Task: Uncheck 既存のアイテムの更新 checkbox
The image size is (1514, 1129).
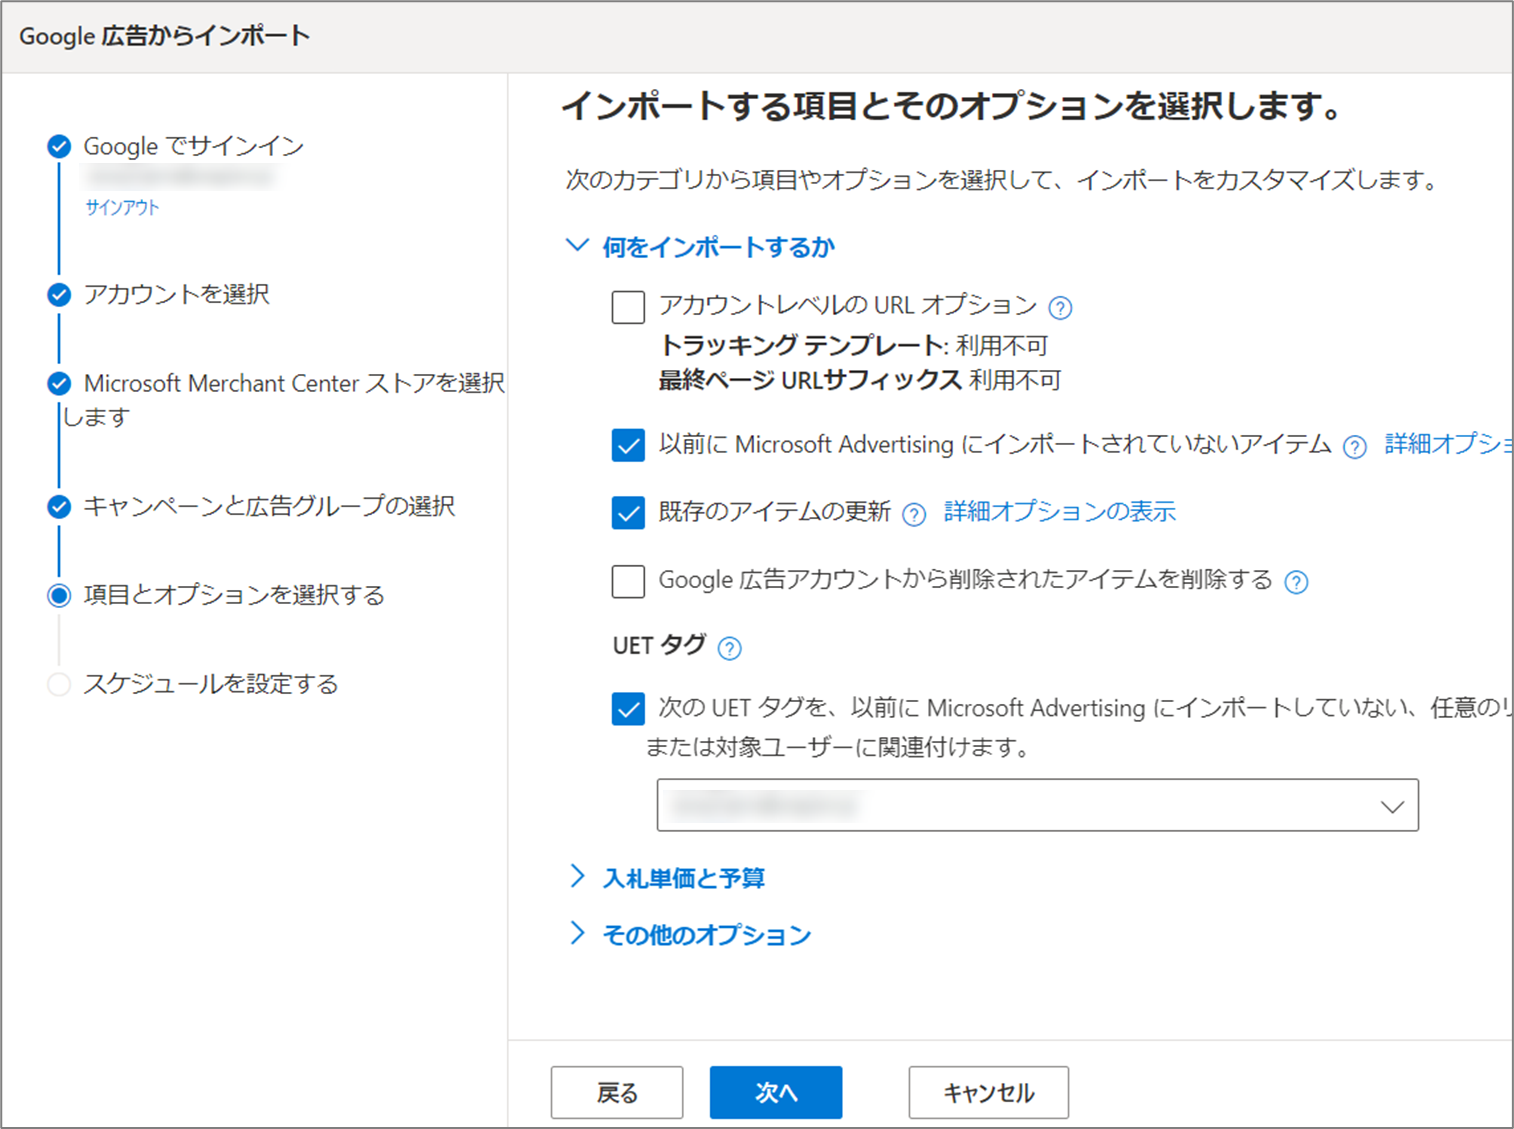Action: [628, 512]
